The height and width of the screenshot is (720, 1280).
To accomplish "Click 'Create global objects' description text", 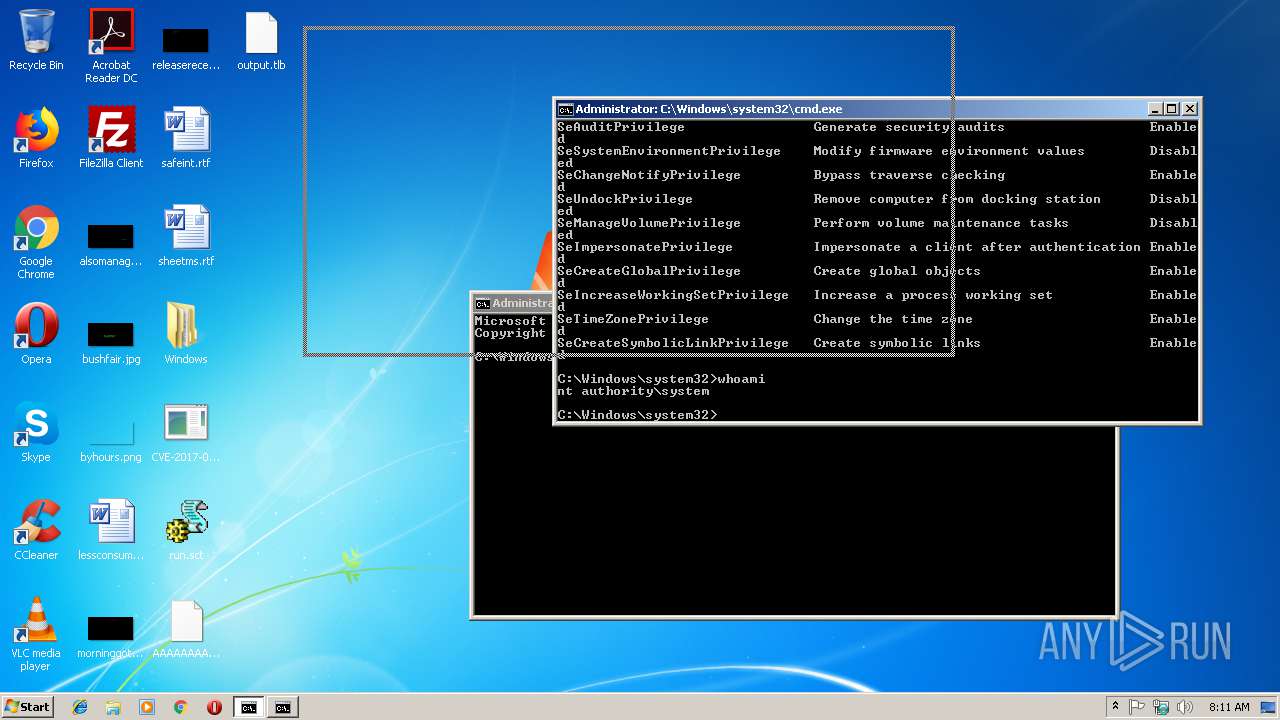I will [897, 271].
